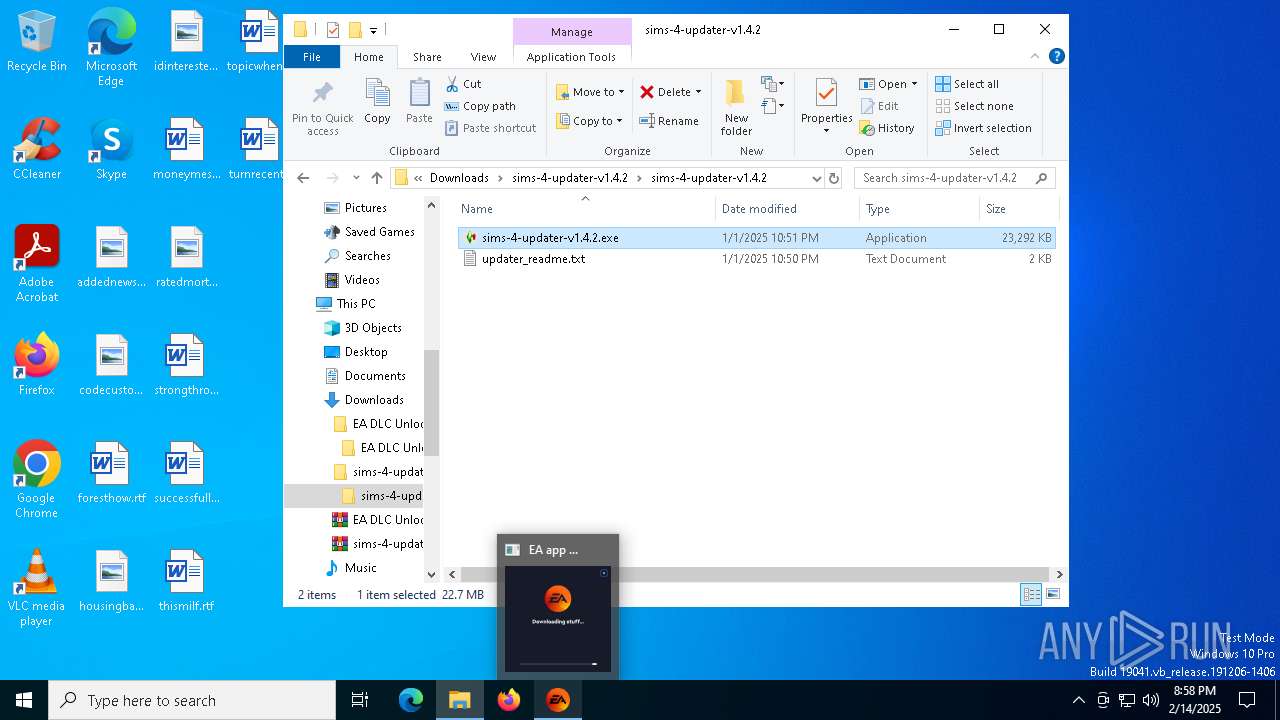Screen dimensions: 1280x720
Task: Sort by Type column header
Action: (919, 209)
